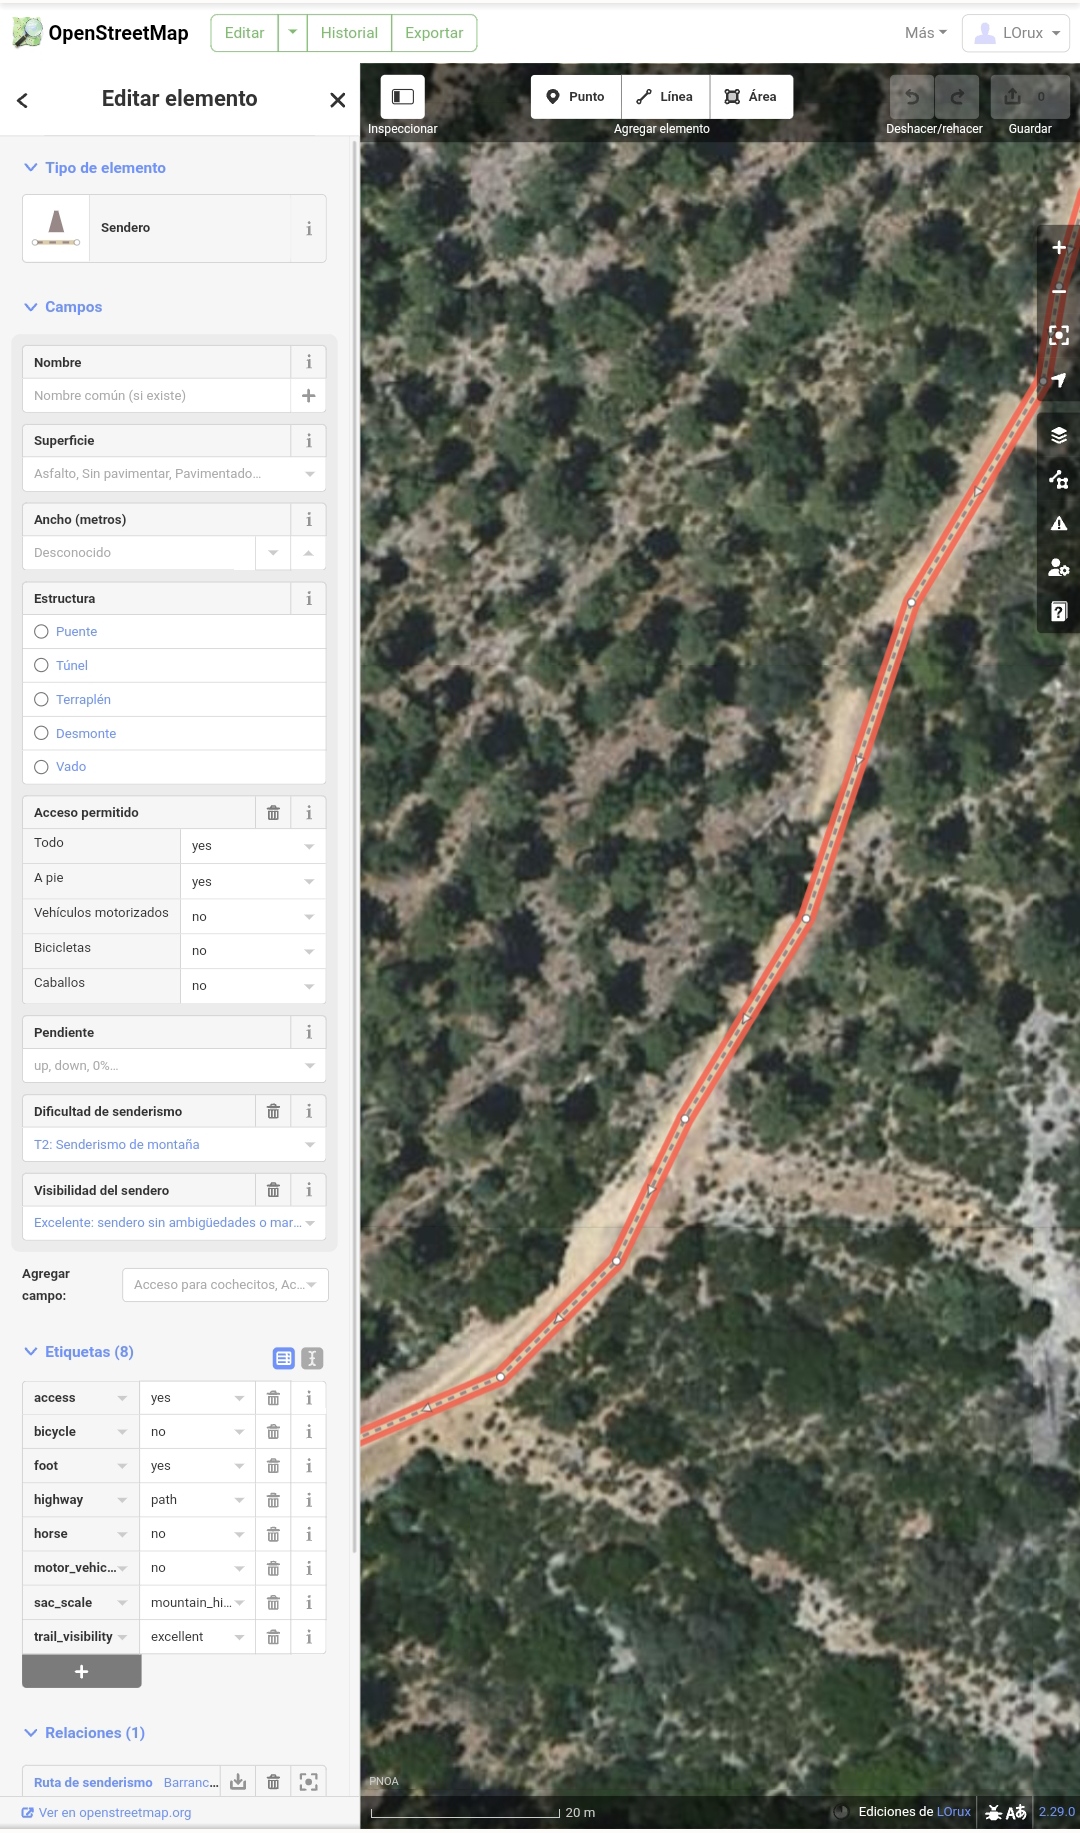Collapse the Etiquetas (8) section
This screenshot has width=1080, height=1833.
pyautogui.click(x=78, y=1352)
